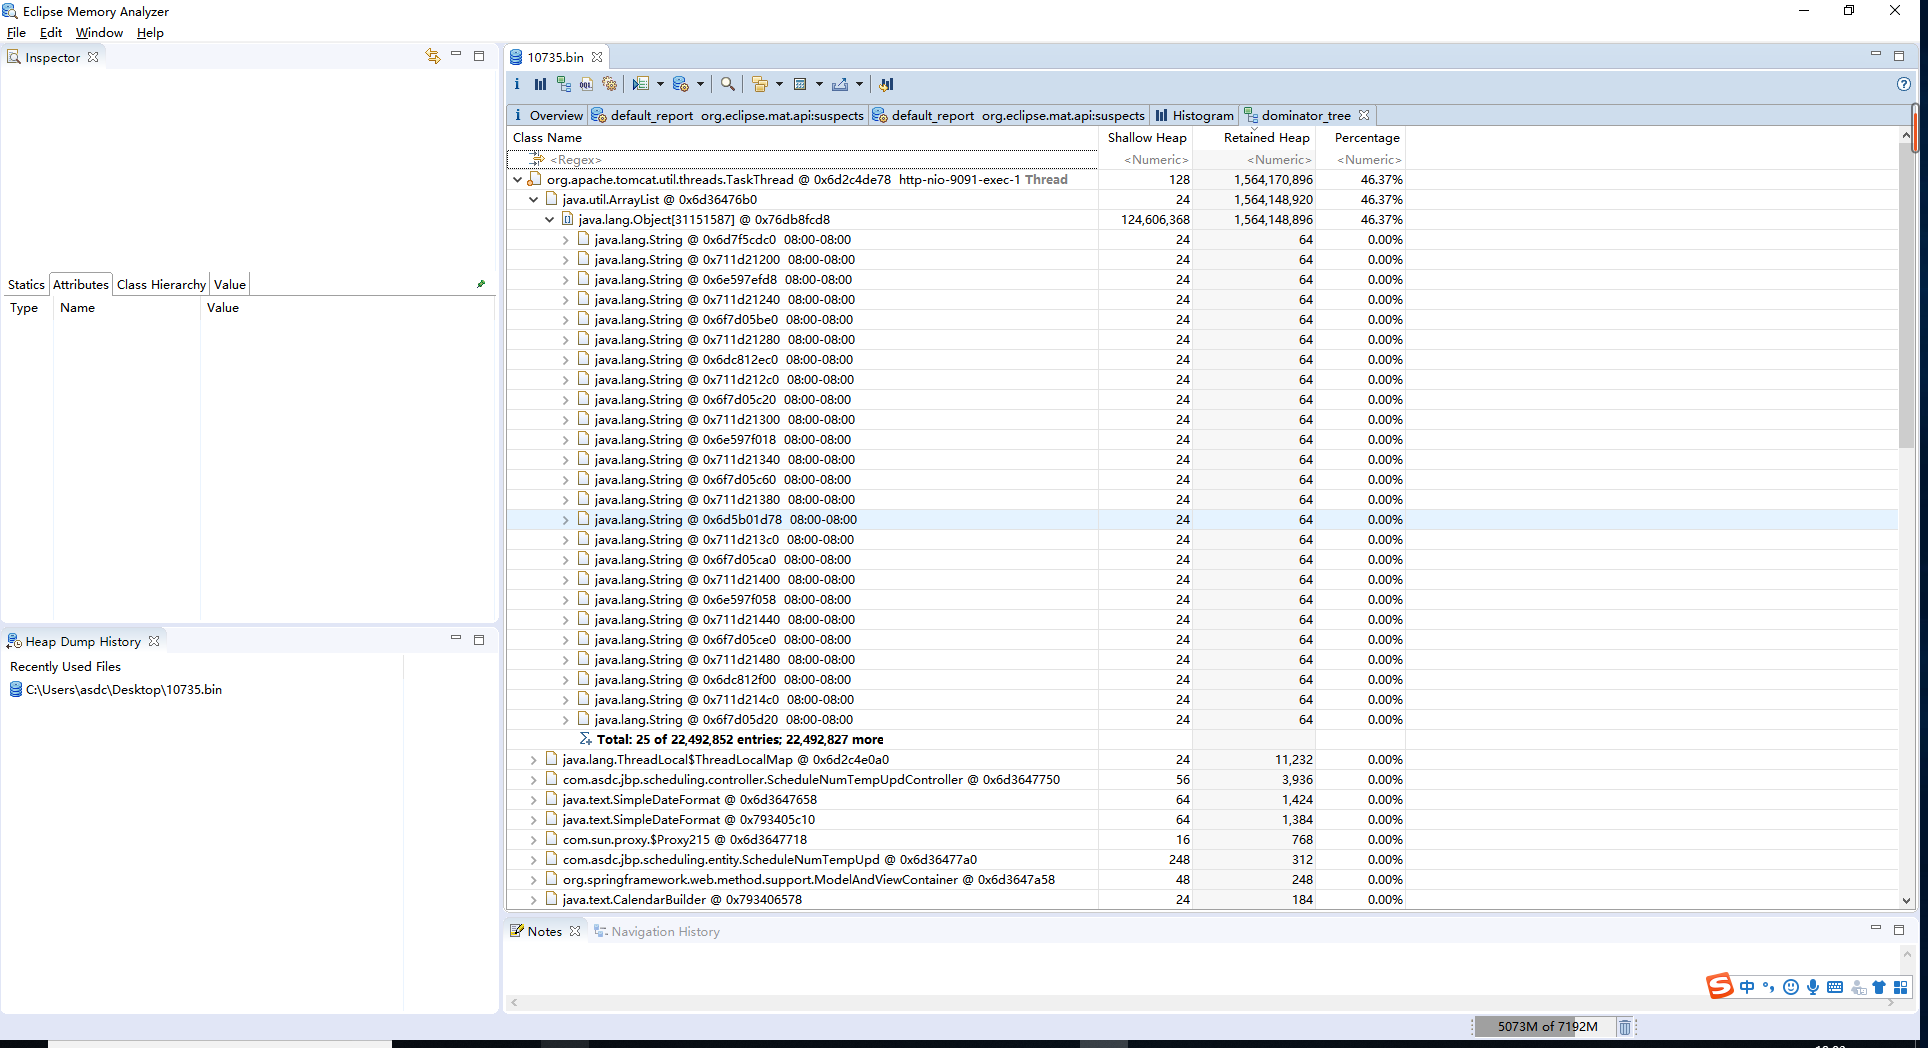
Task: Click the export results icon
Action: coord(840,84)
